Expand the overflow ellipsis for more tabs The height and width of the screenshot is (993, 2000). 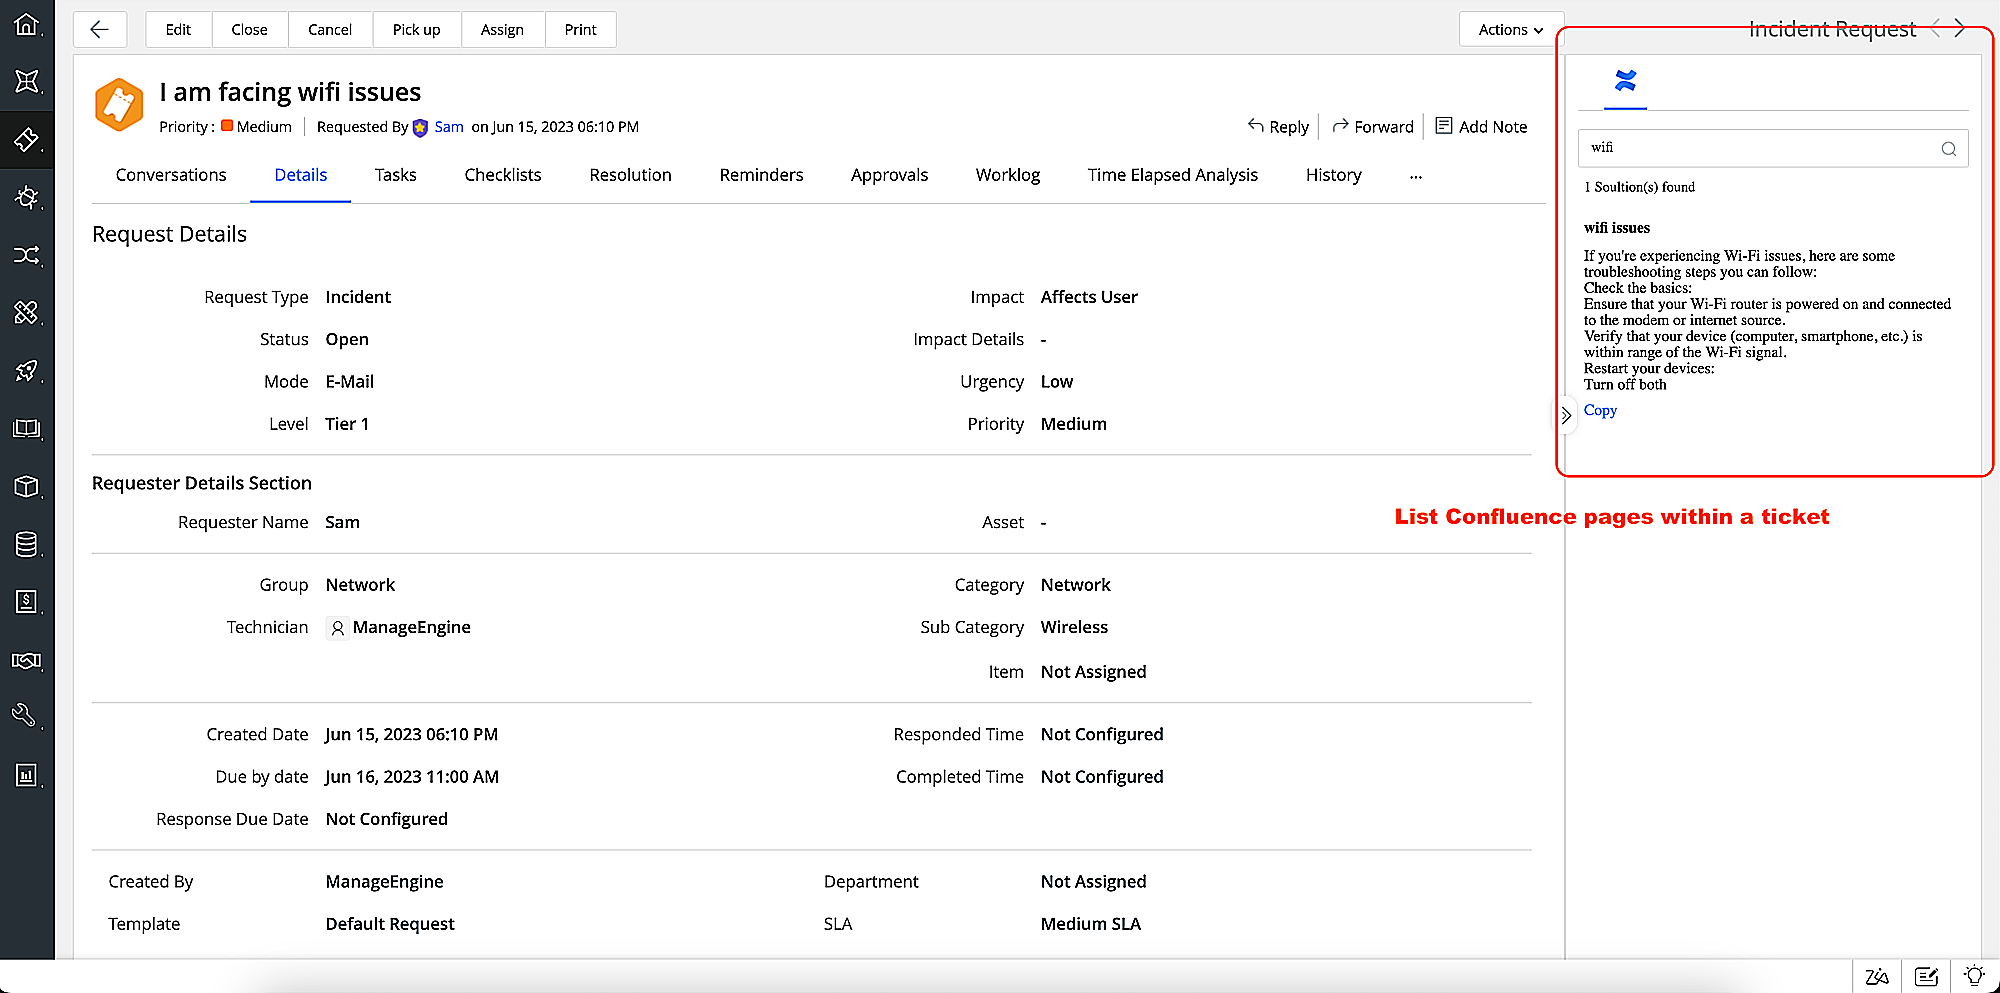point(1415,177)
